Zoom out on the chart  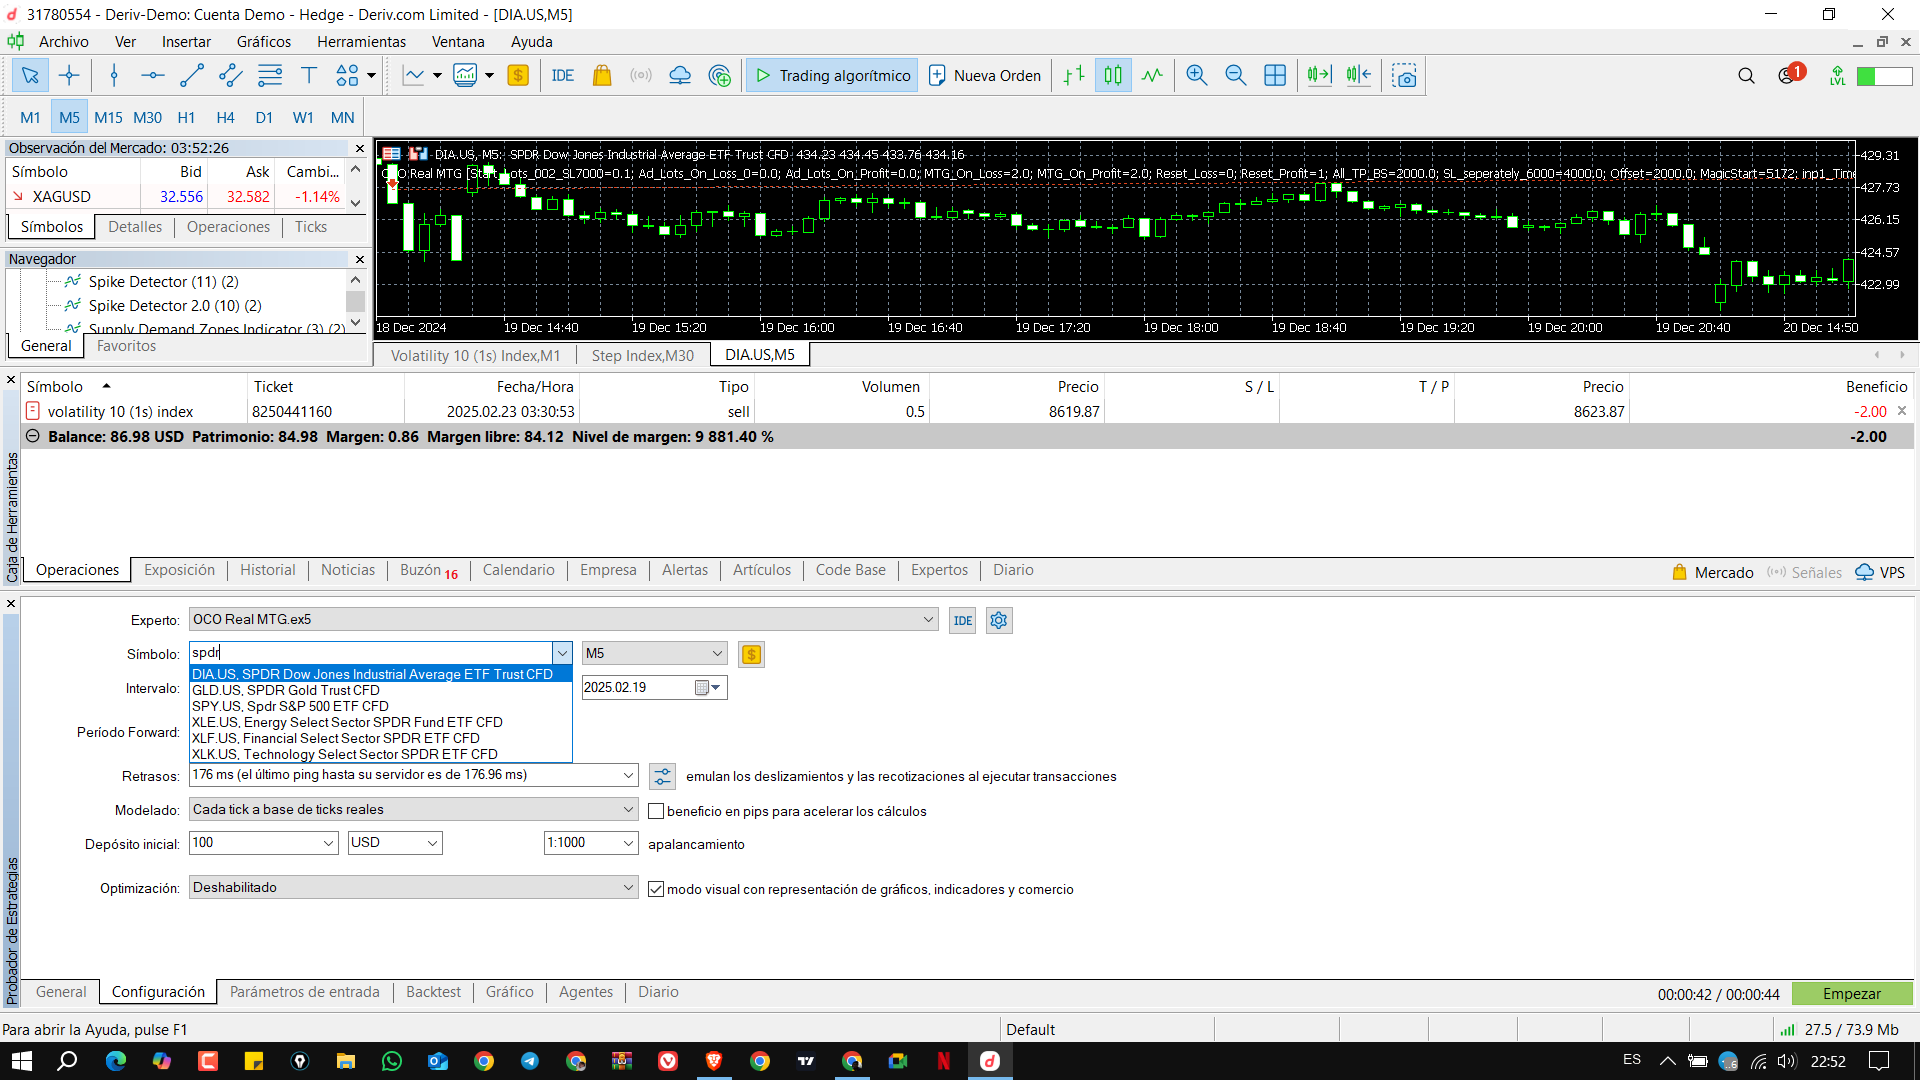[1236, 75]
